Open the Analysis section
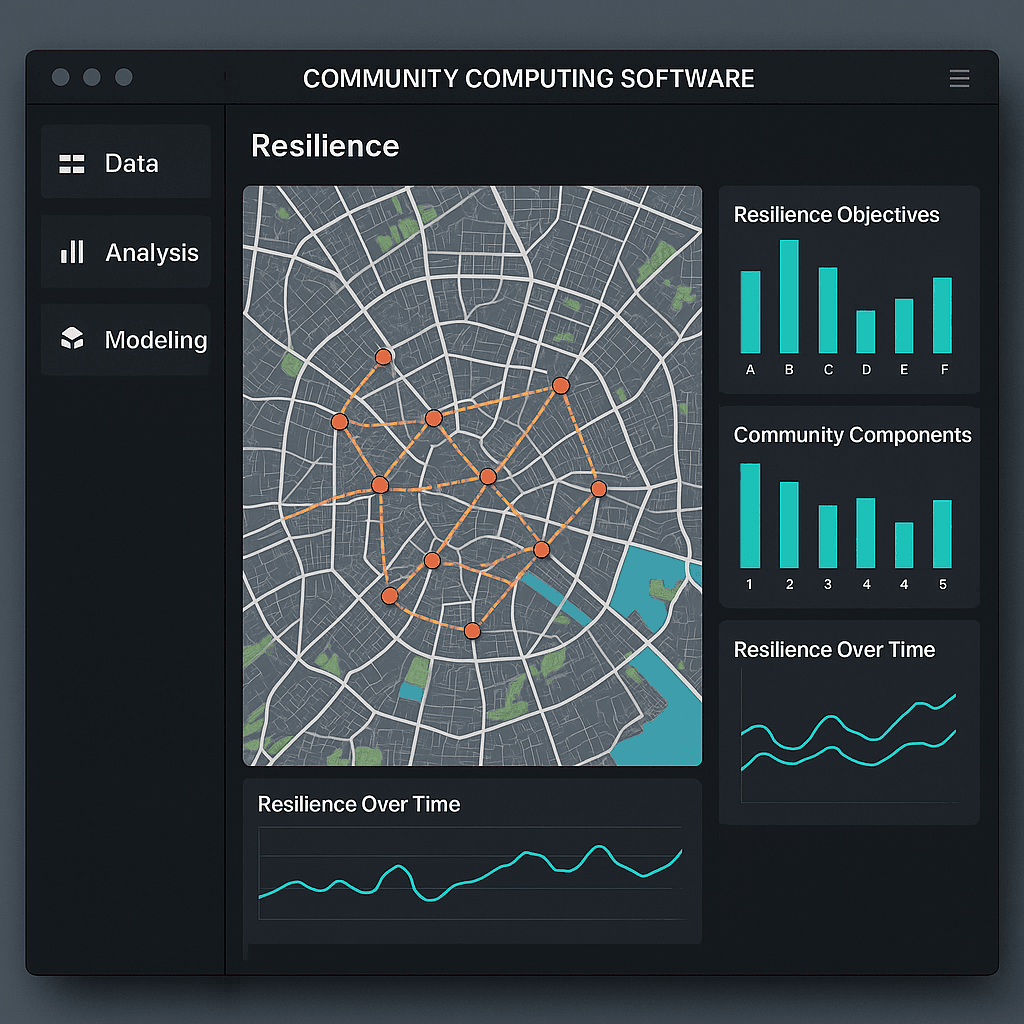The image size is (1024, 1024). [151, 252]
